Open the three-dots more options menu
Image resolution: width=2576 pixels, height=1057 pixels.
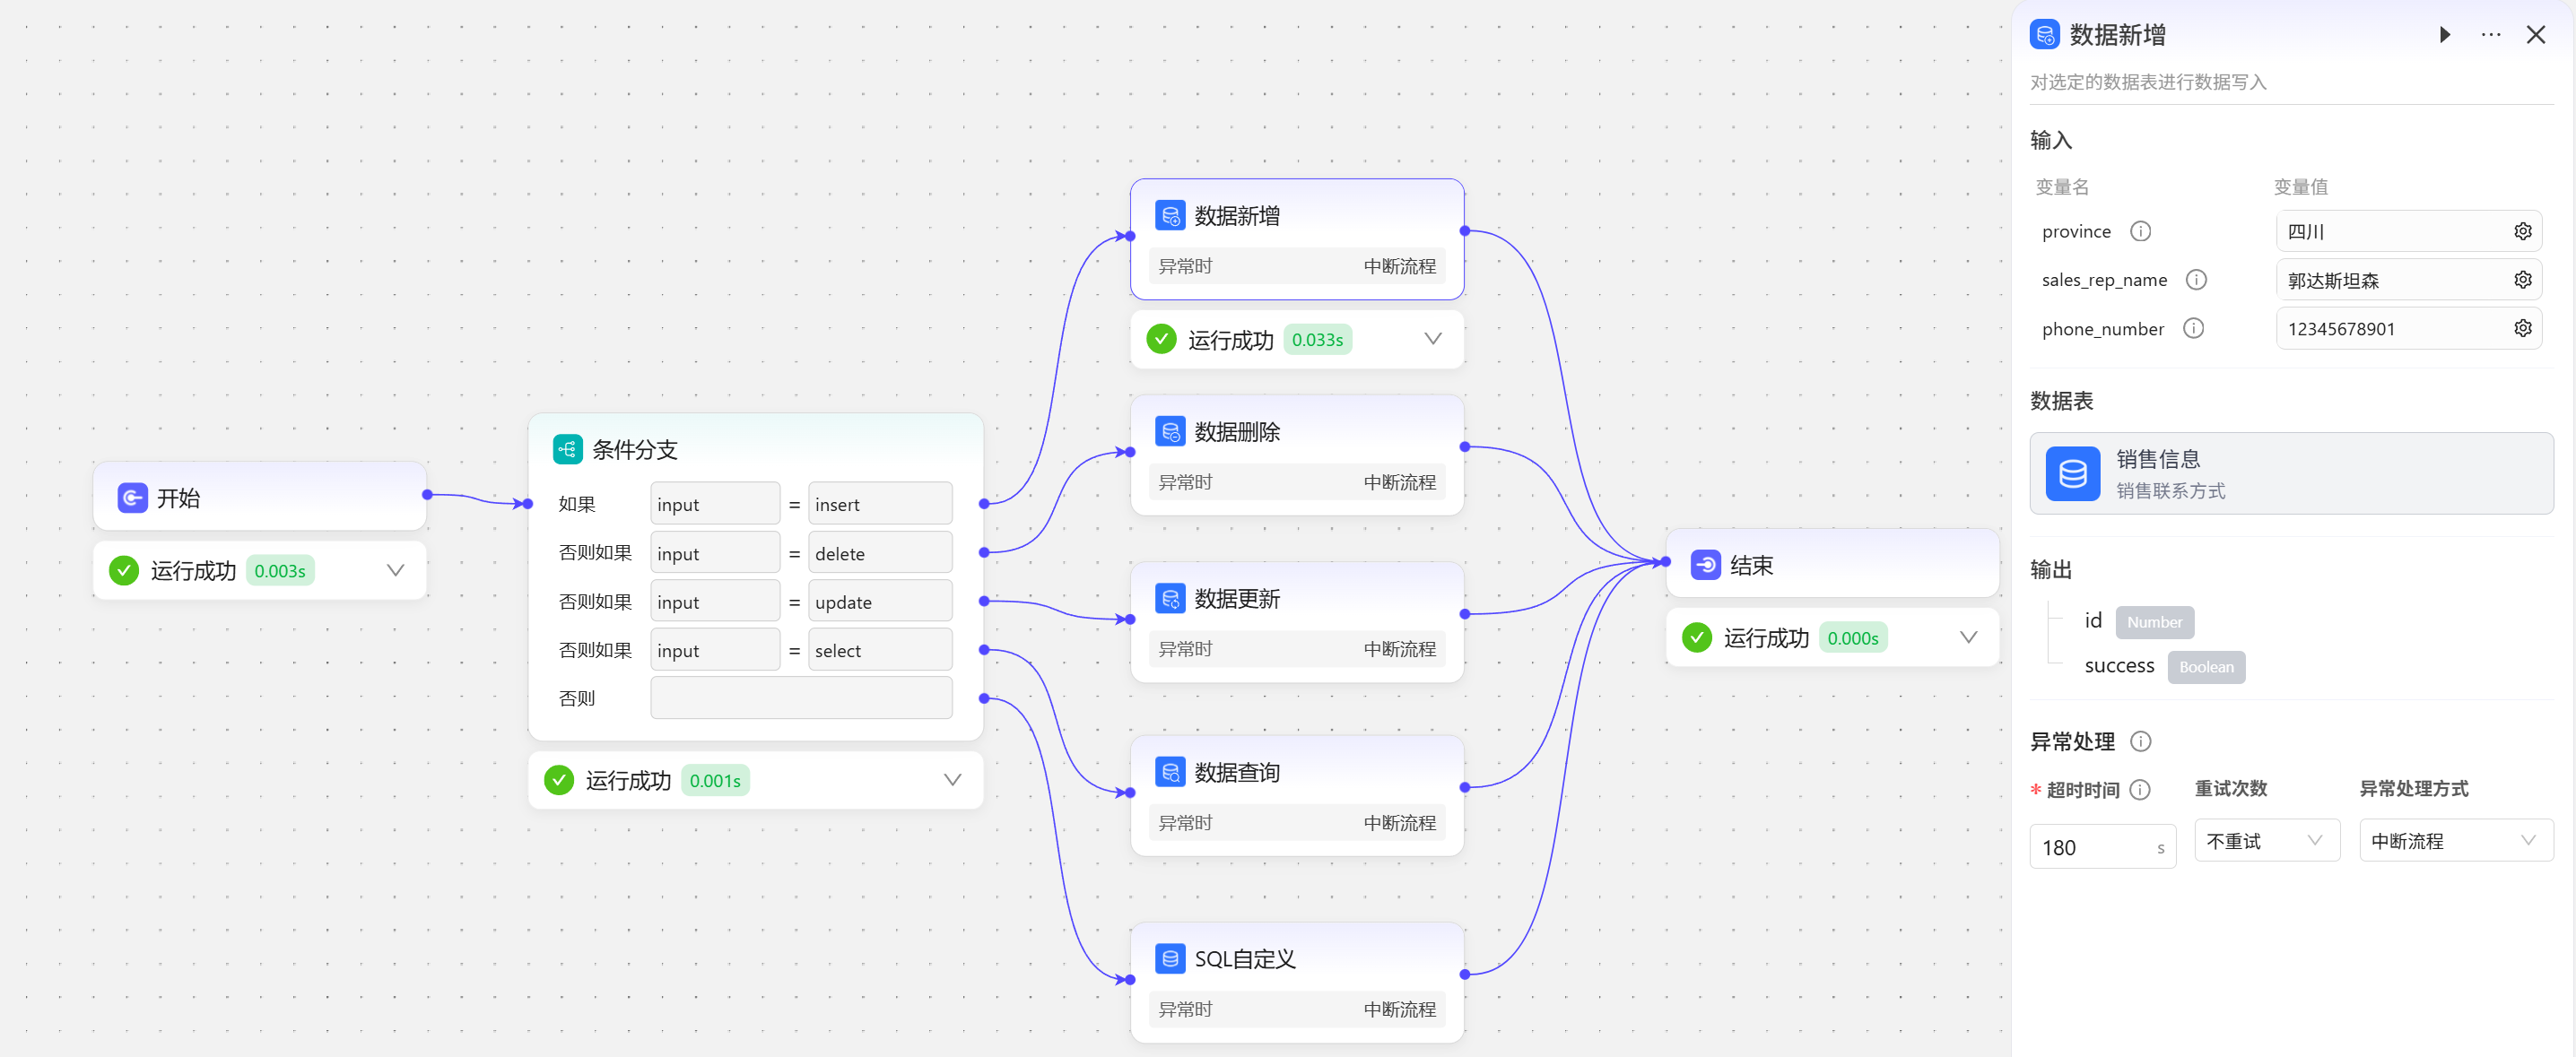(x=2490, y=35)
